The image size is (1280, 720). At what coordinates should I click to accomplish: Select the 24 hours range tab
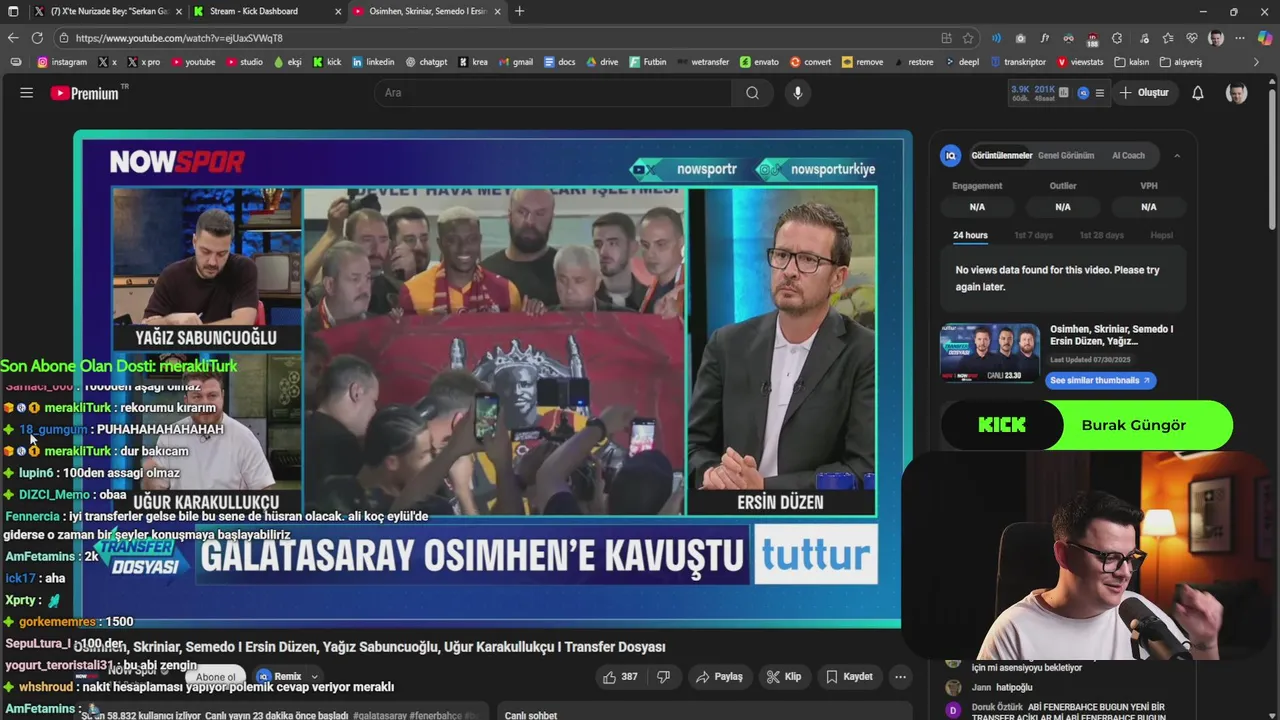[970, 236]
